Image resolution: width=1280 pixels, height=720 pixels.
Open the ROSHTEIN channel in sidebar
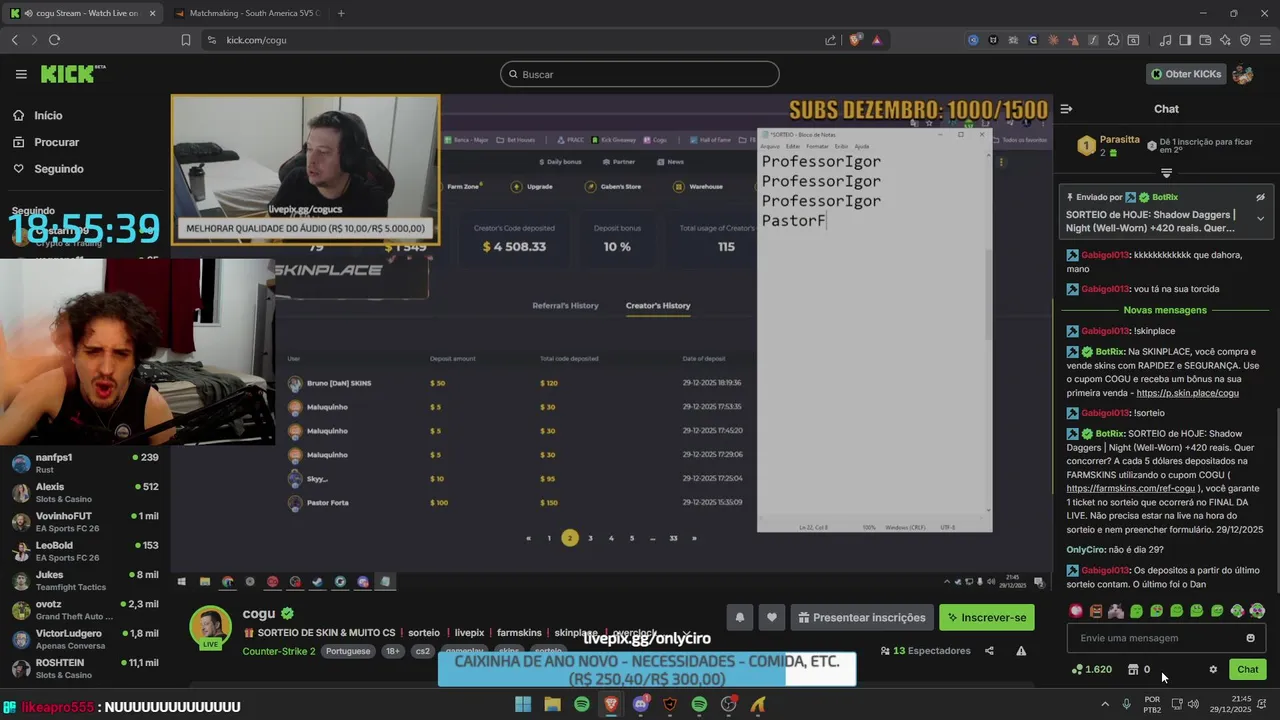85,668
